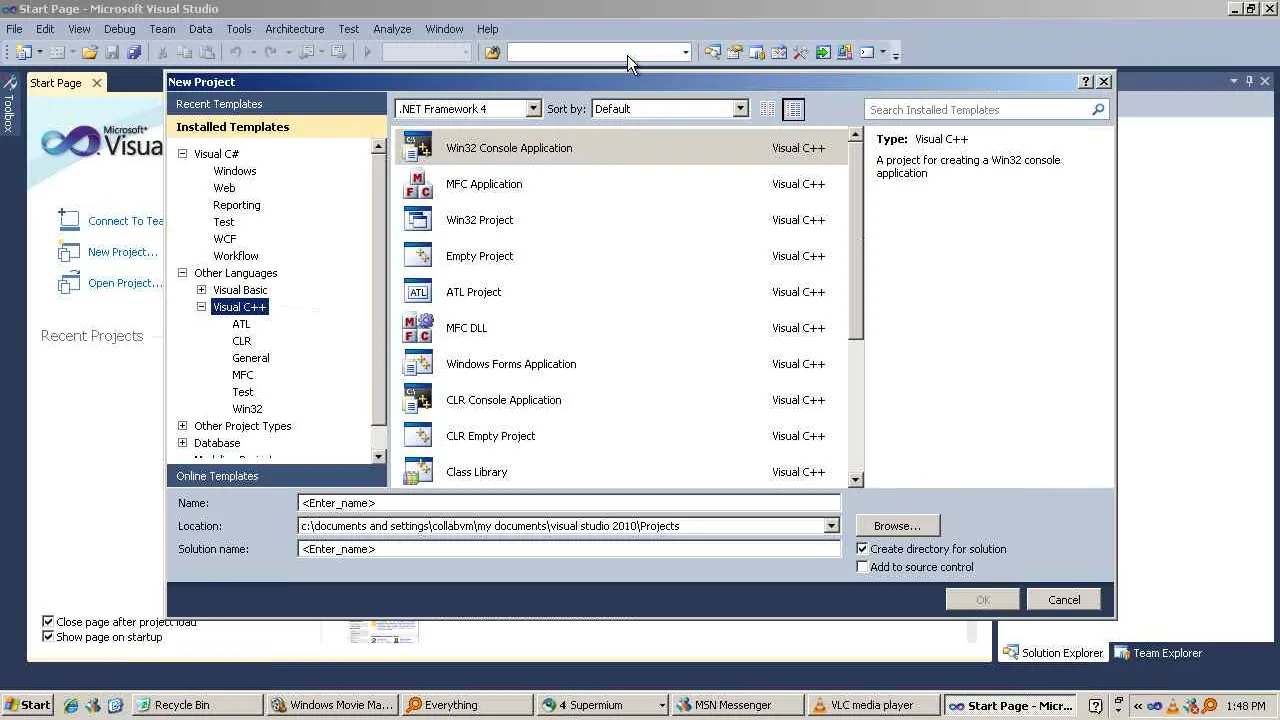Open the Debug menu
The image size is (1280, 720).
pyautogui.click(x=119, y=29)
